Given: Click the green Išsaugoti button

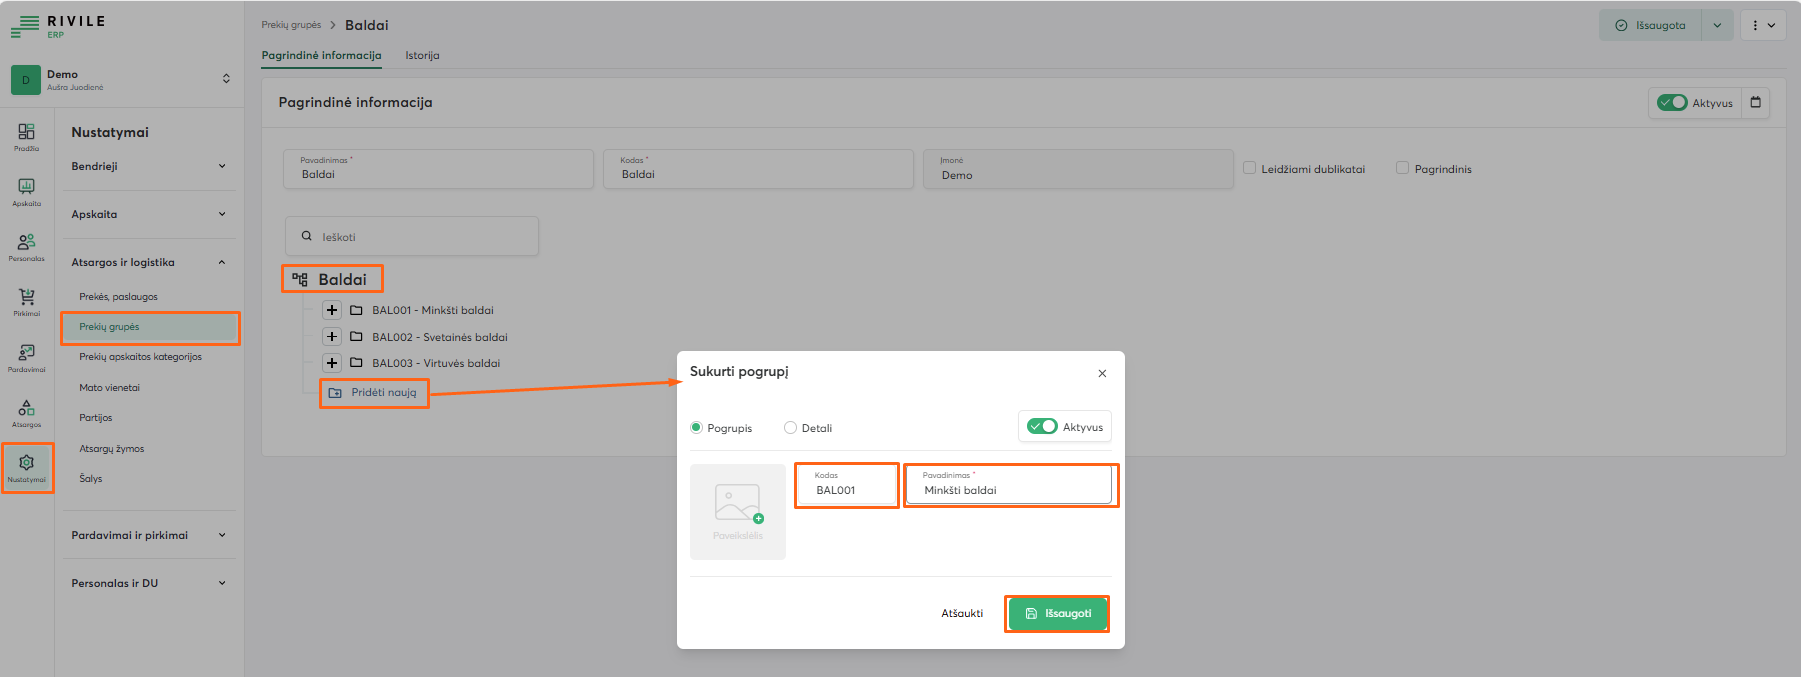Looking at the screenshot, I should pos(1057,613).
